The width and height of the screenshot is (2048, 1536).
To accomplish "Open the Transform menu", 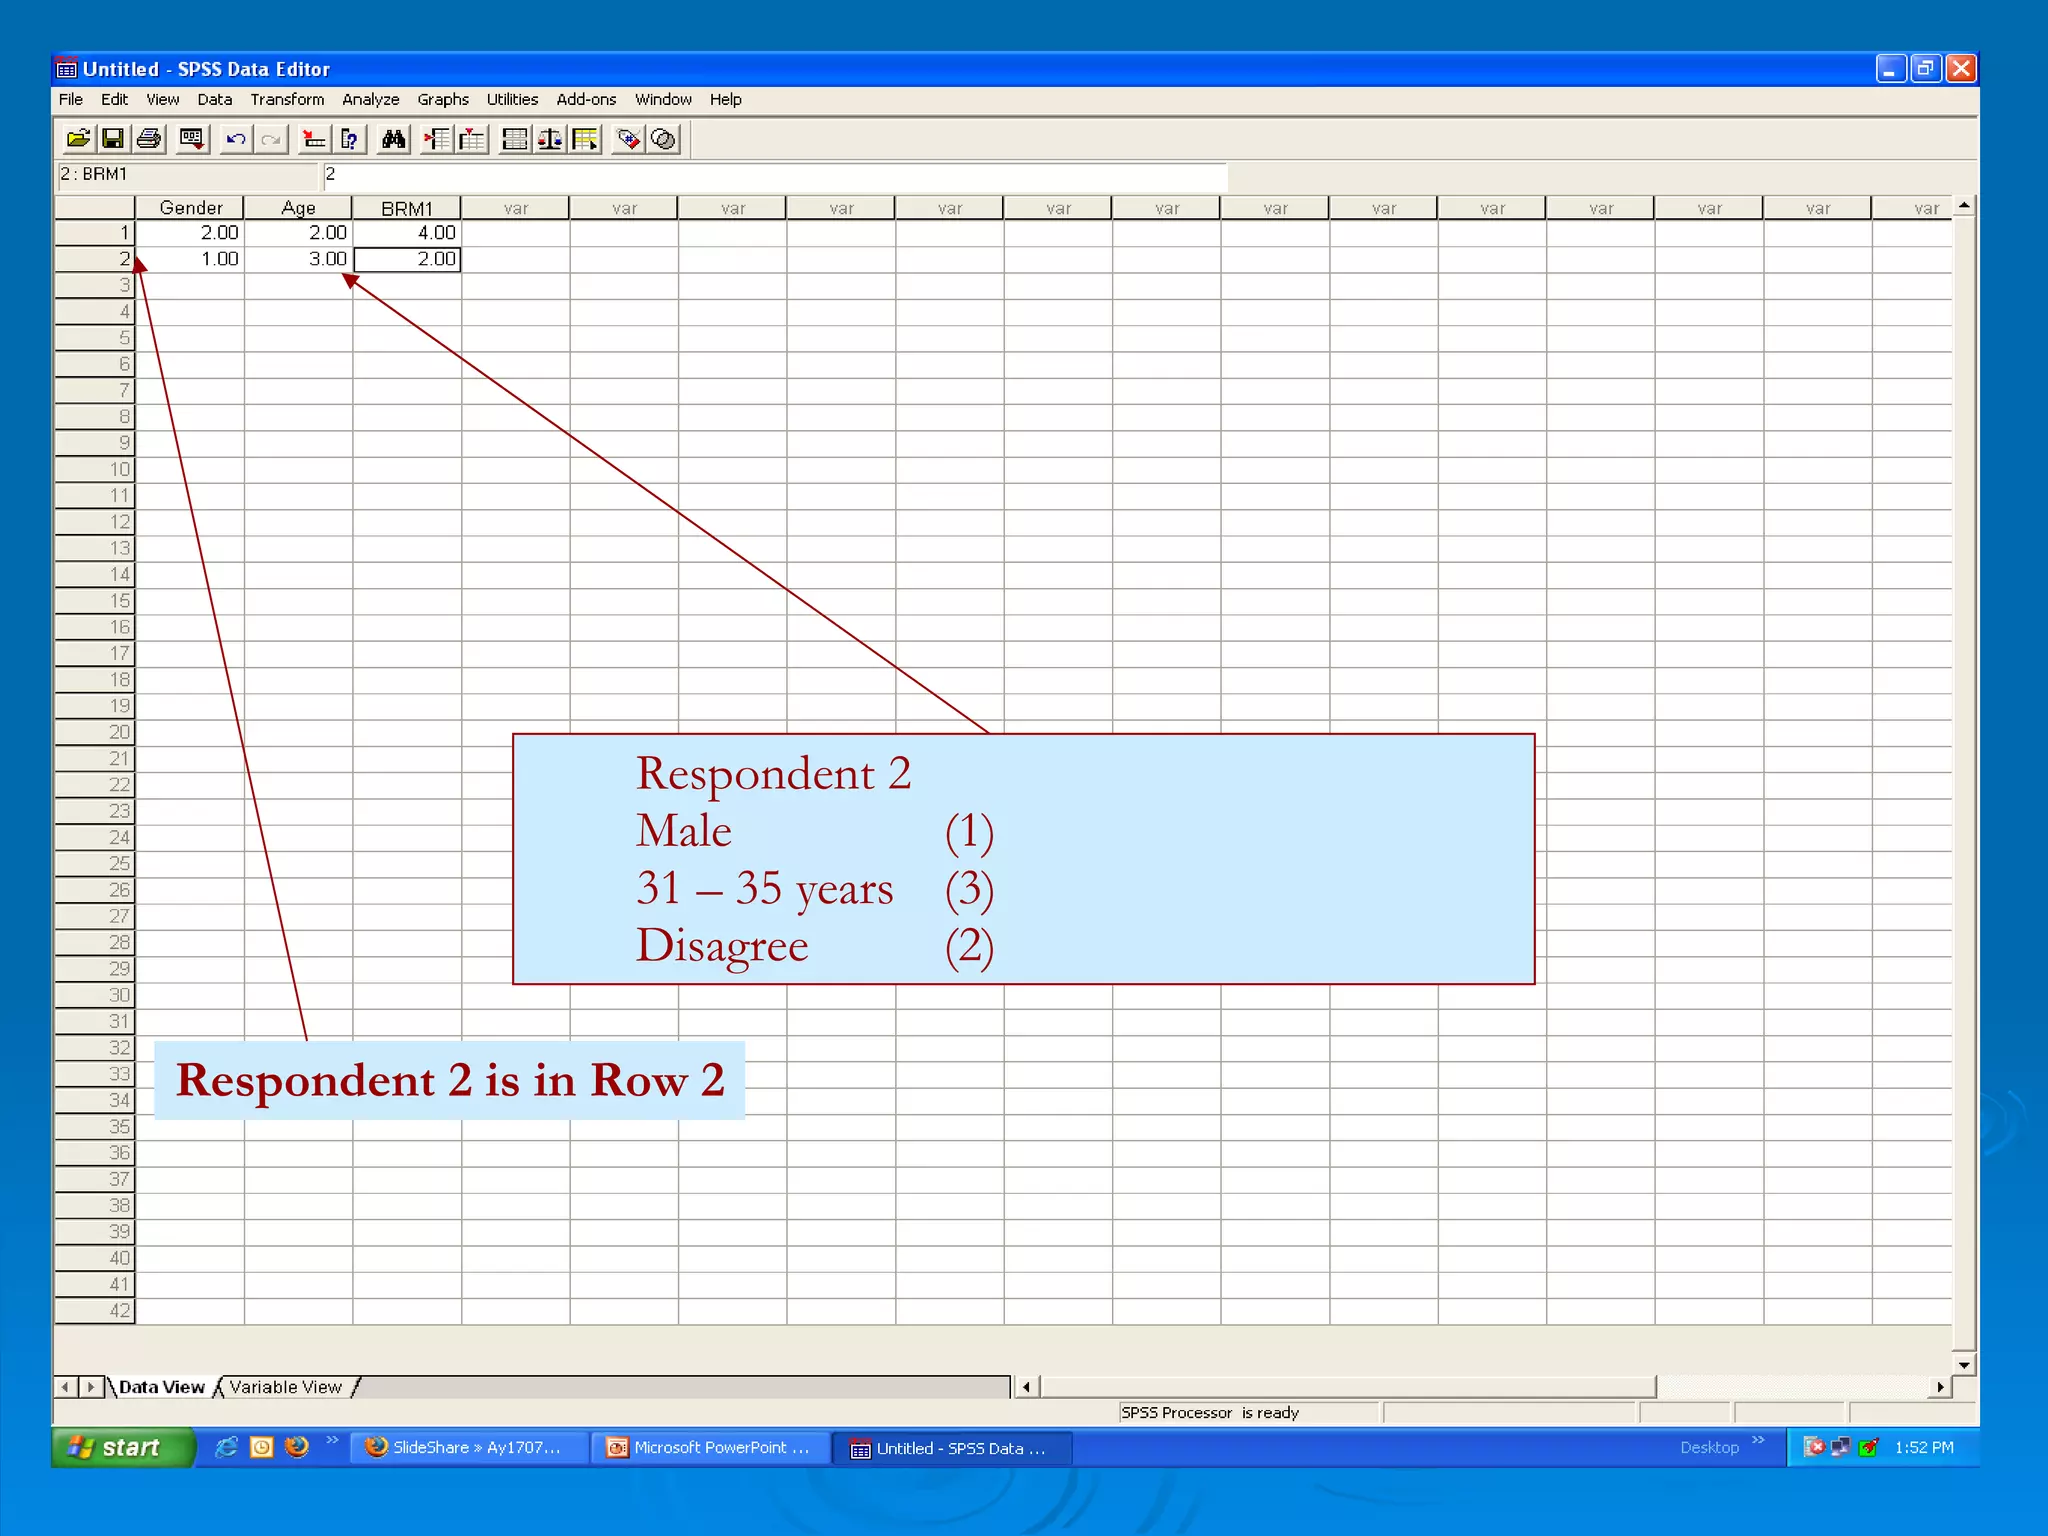I will click(287, 99).
